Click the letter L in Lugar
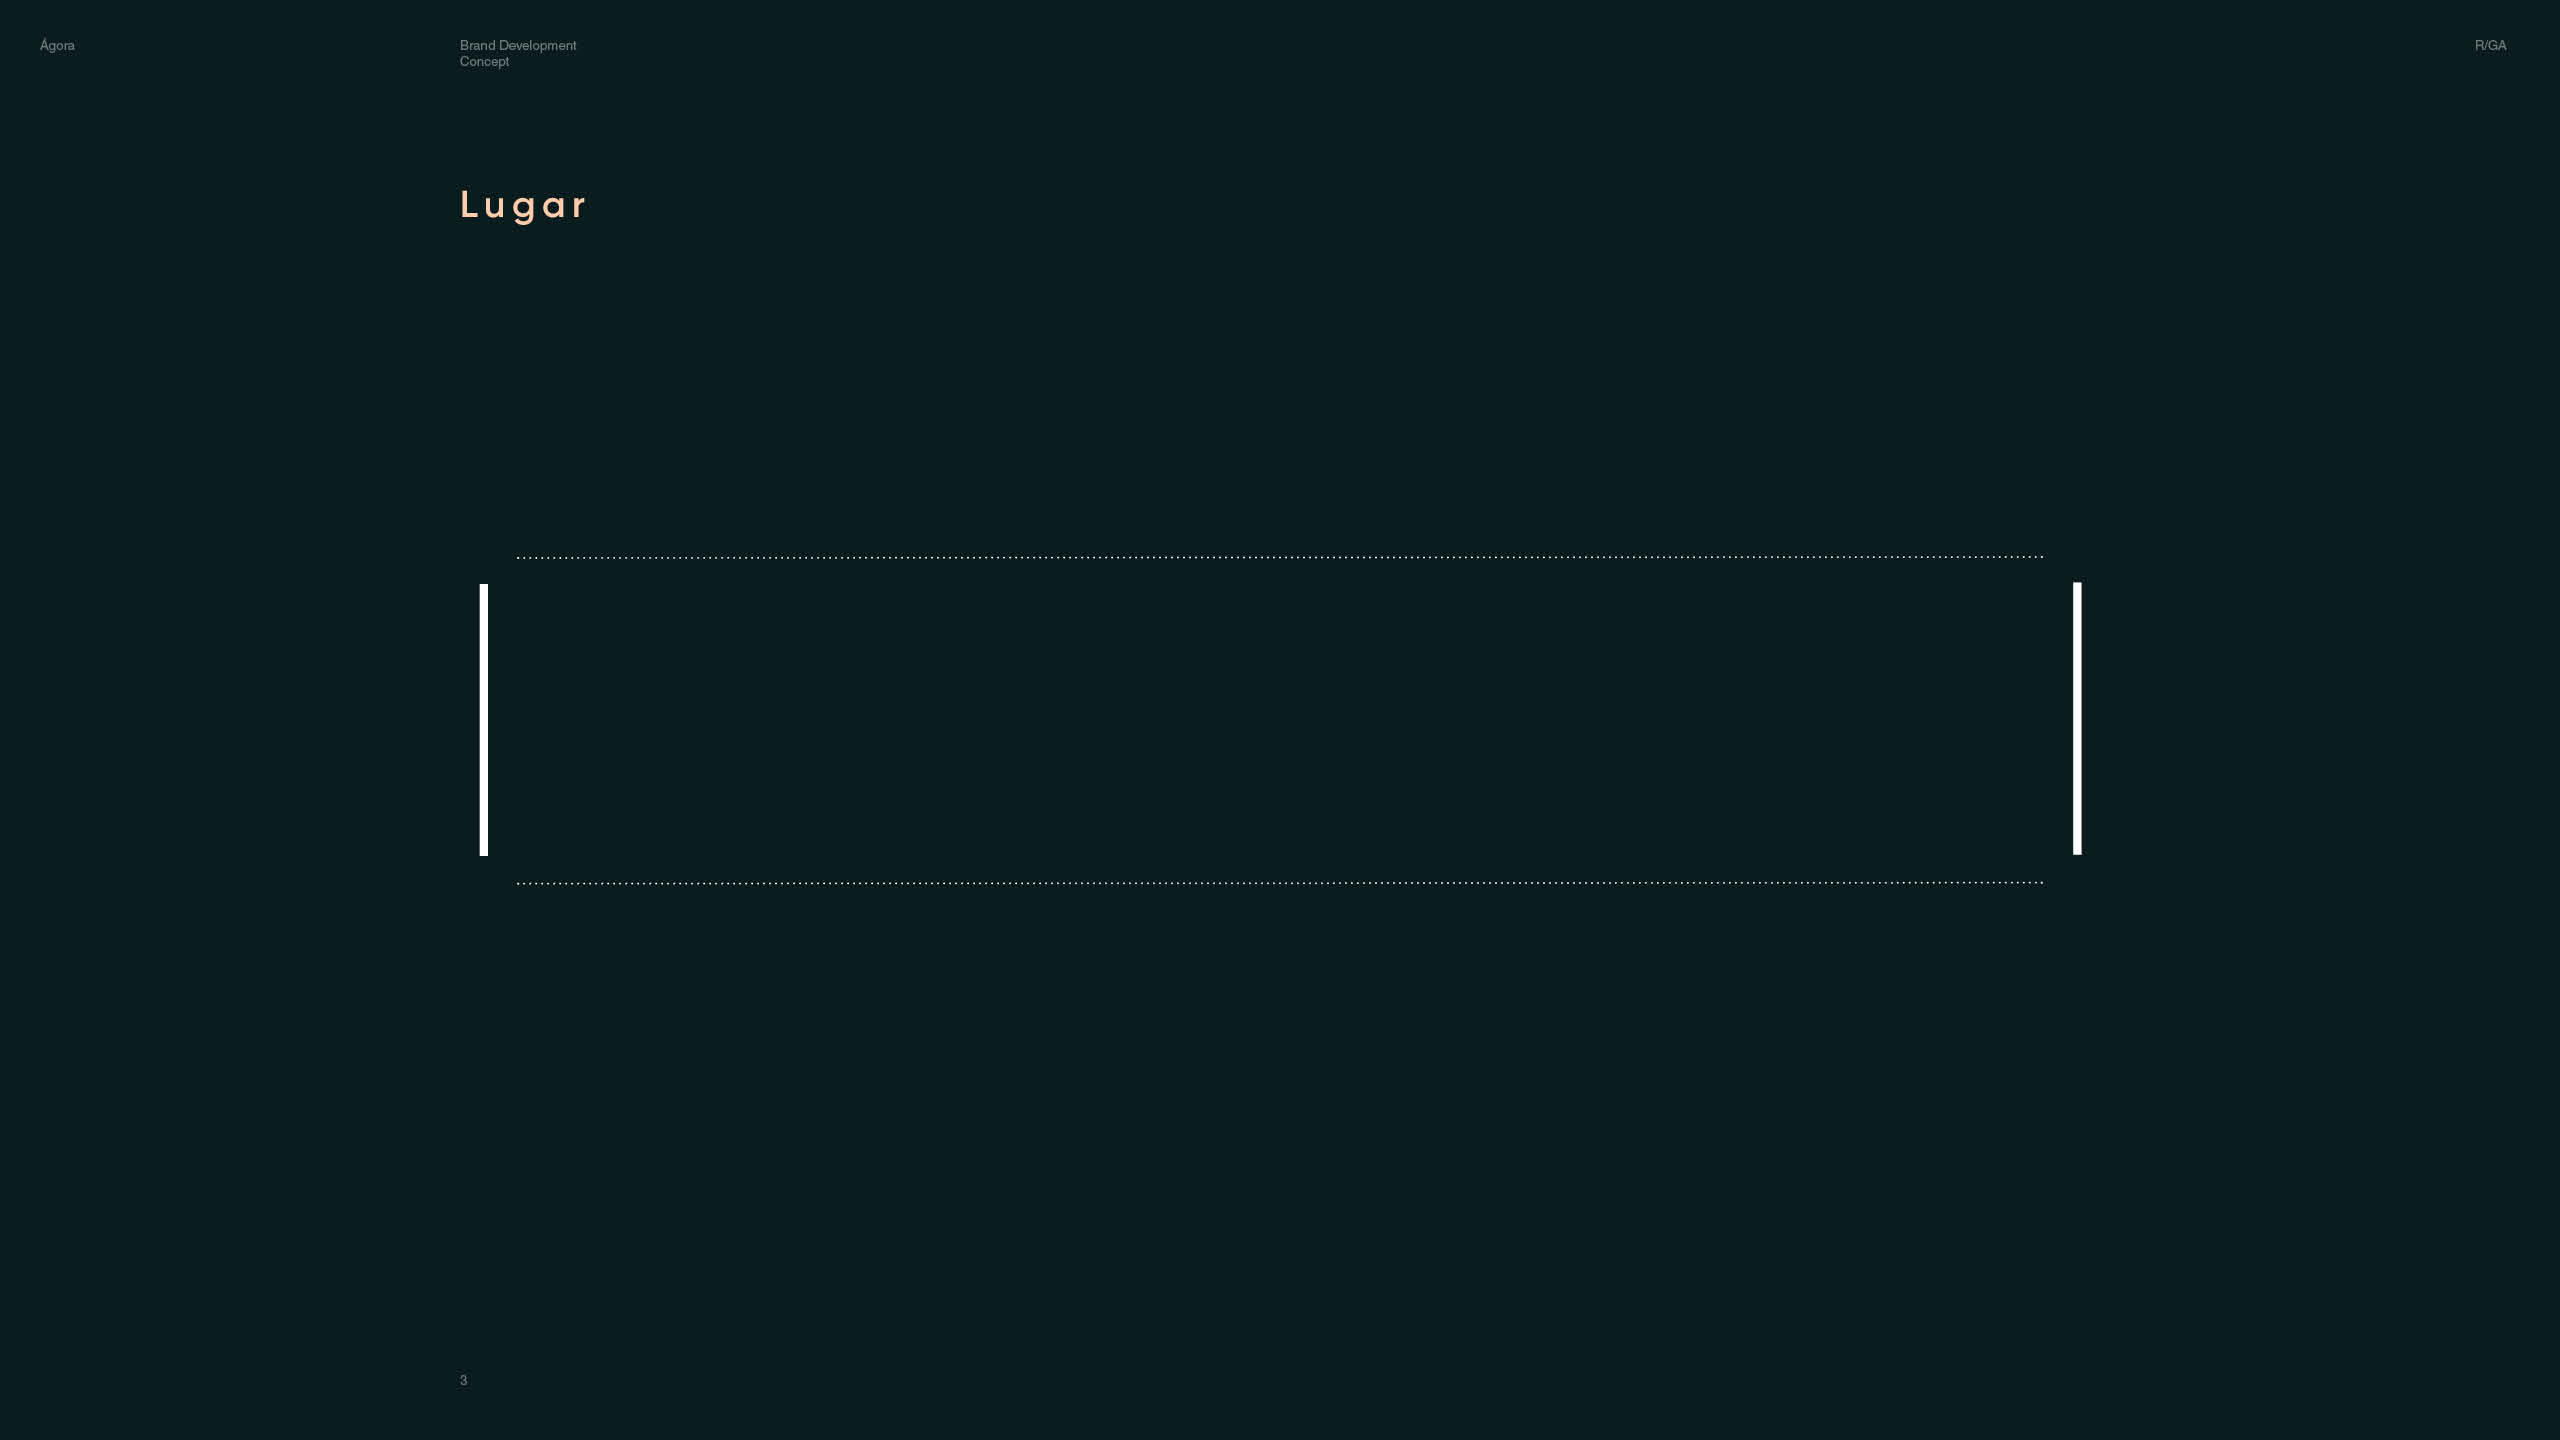The image size is (2560, 1440). tap(468, 205)
